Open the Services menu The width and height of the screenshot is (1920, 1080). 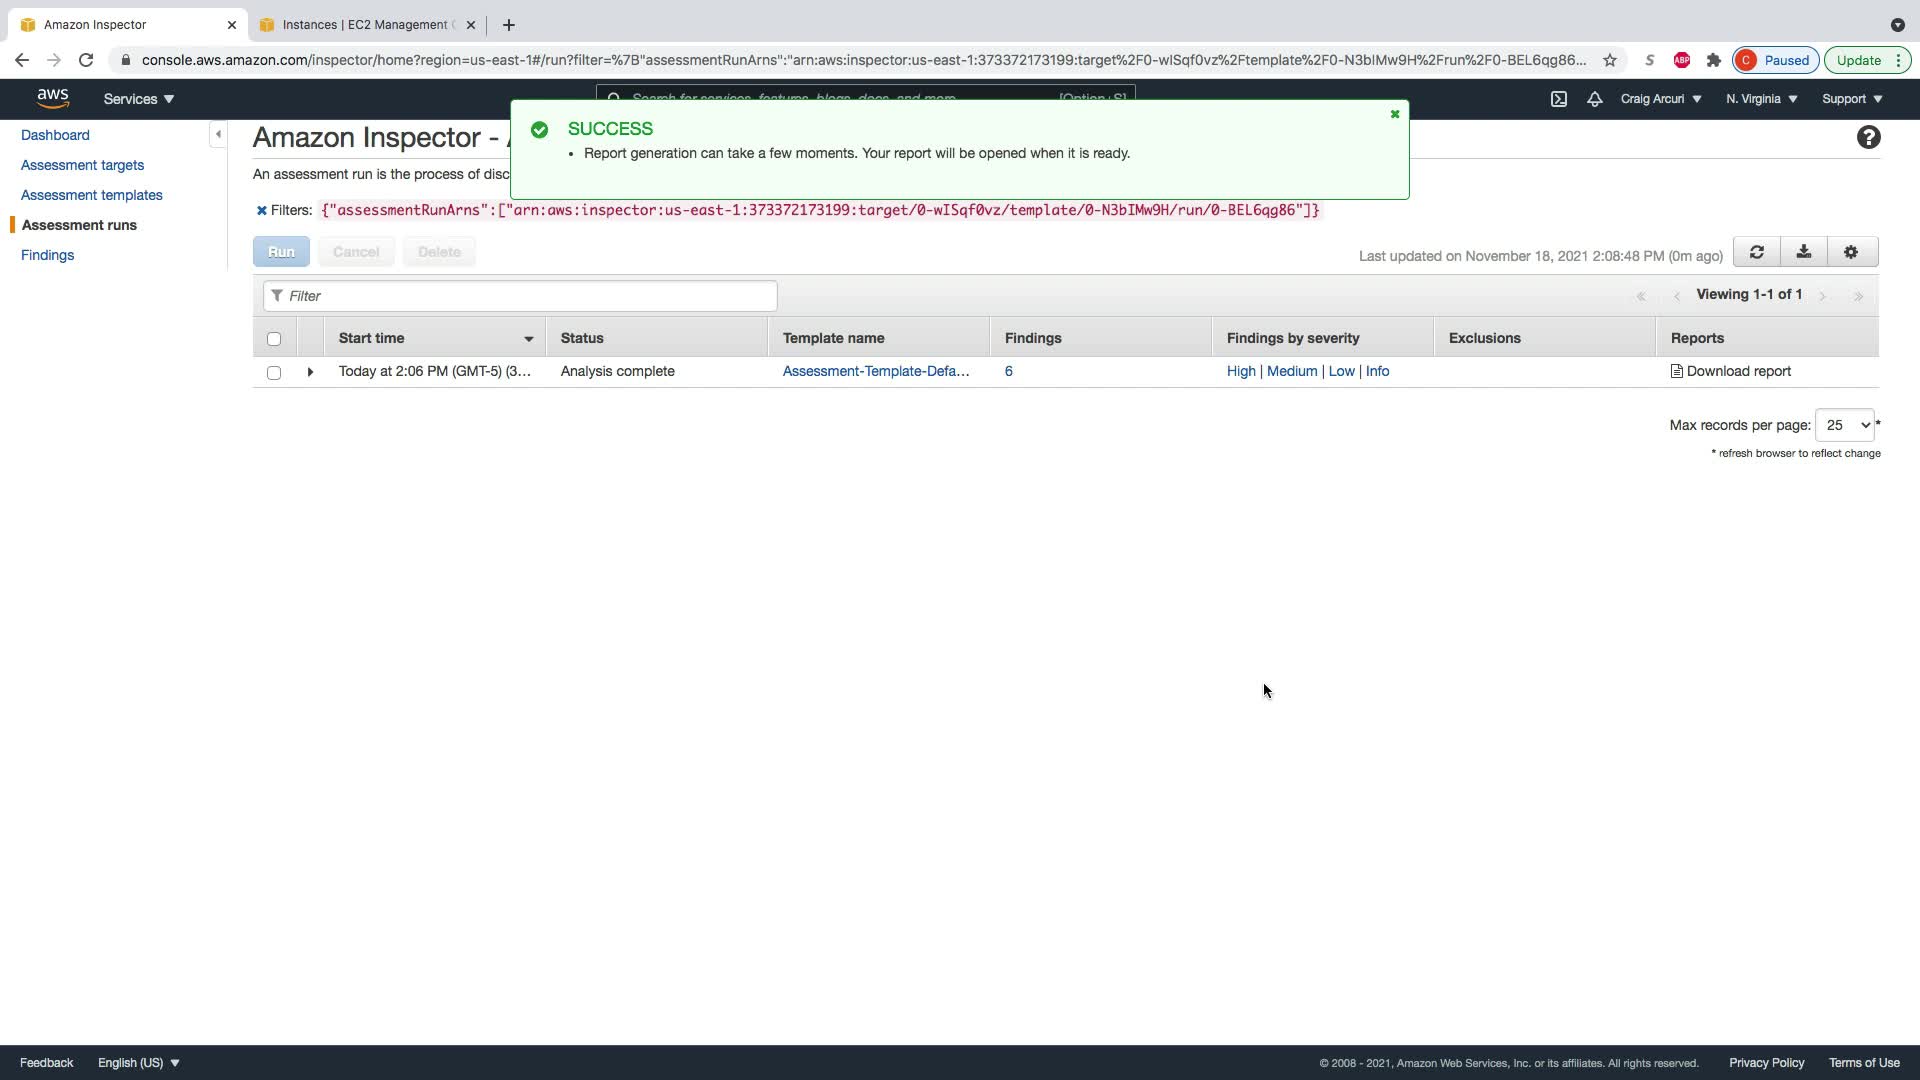click(138, 99)
